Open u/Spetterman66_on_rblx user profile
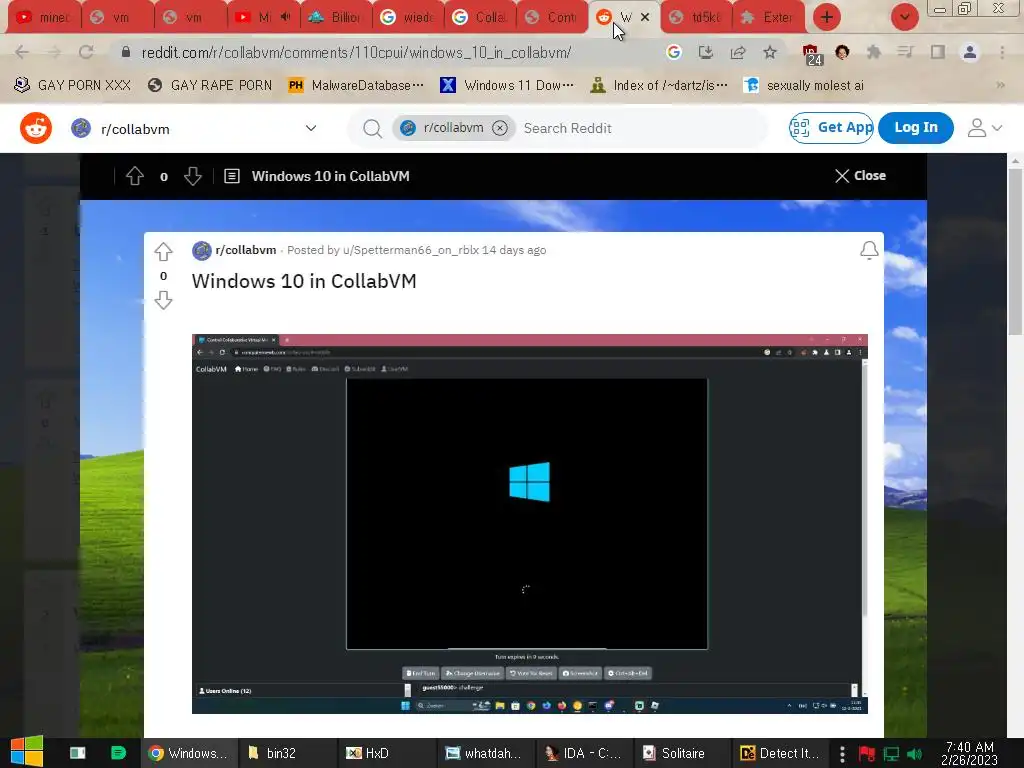1024x768 pixels. point(411,250)
